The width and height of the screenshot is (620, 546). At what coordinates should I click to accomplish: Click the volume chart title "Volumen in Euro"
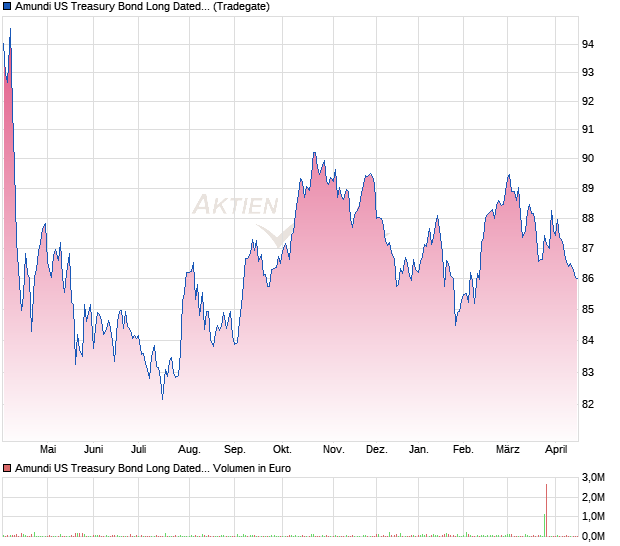(x=252, y=468)
